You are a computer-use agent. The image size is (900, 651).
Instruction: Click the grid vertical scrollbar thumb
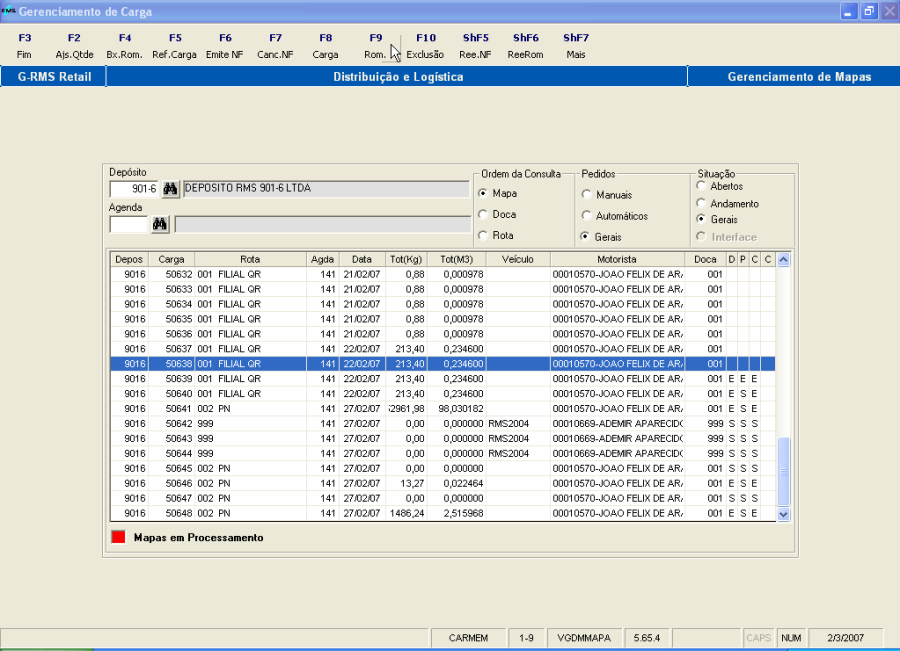pos(783,471)
